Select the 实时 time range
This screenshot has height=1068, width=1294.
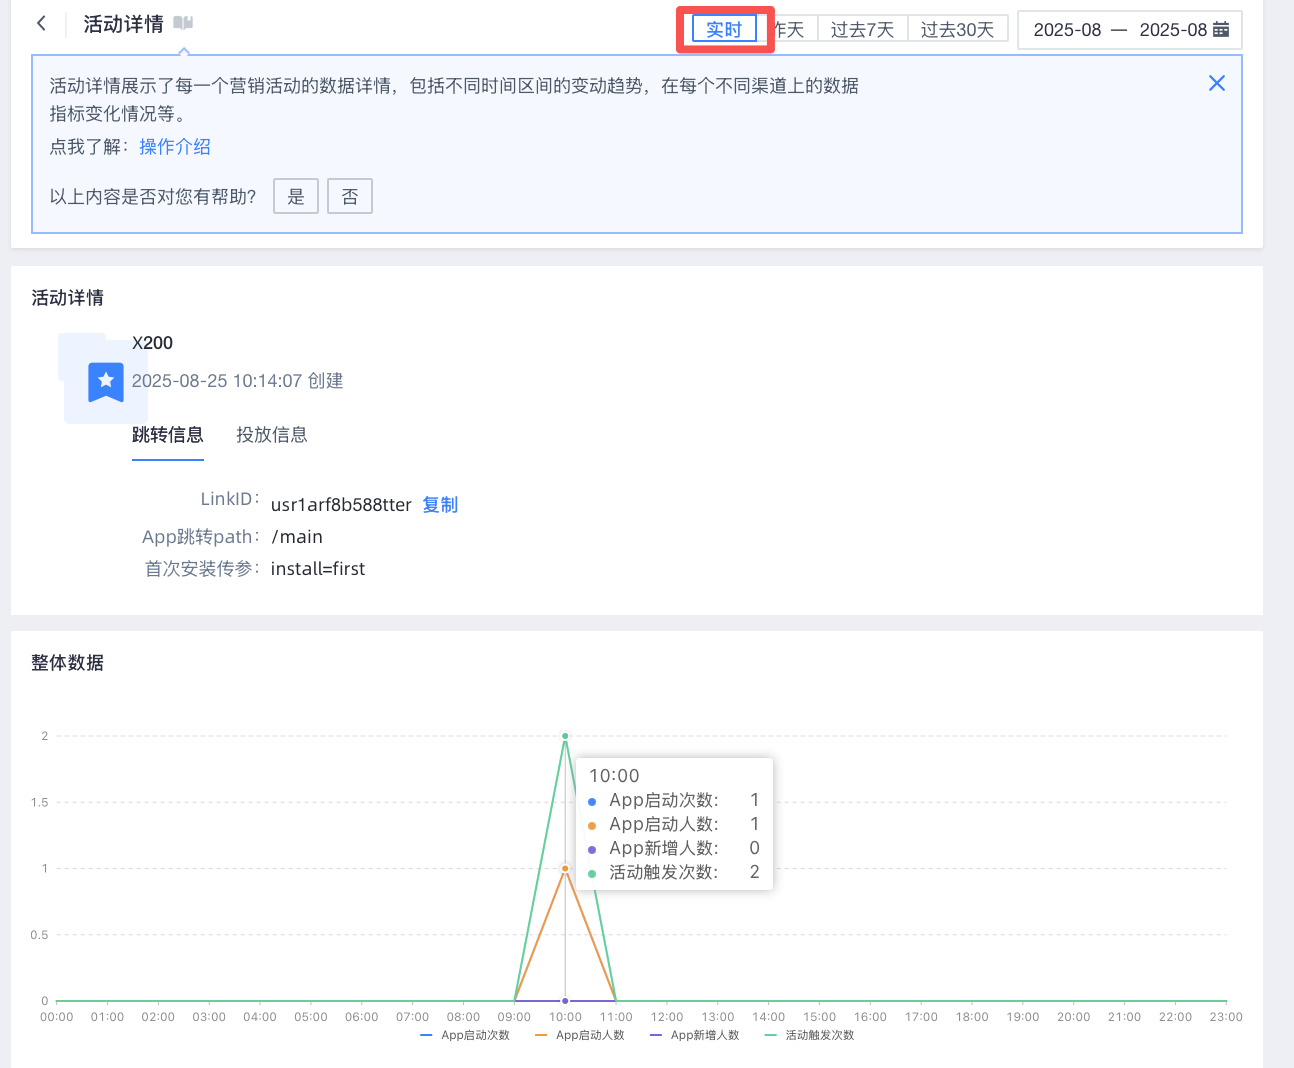pyautogui.click(x=724, y=30)
